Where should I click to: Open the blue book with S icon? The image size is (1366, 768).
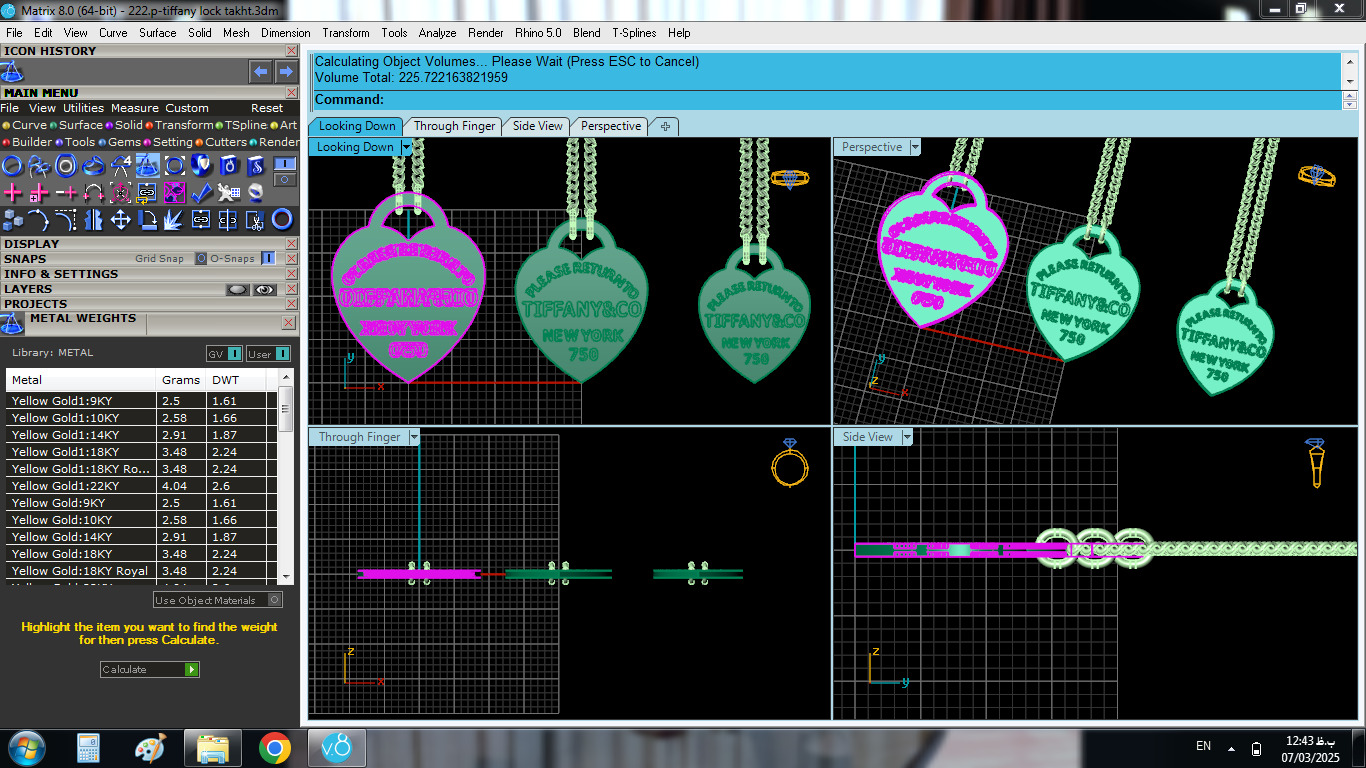255,166
